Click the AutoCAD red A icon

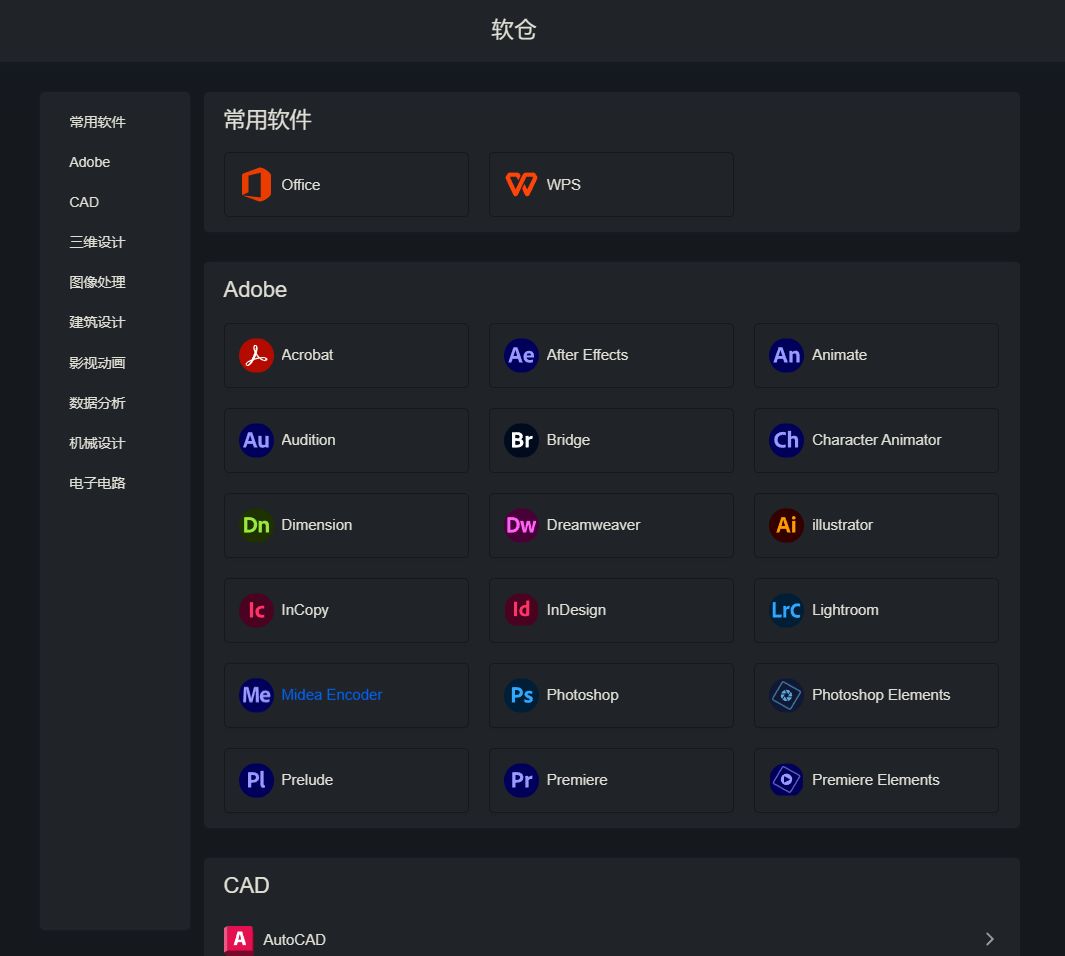tap(239, 939)
